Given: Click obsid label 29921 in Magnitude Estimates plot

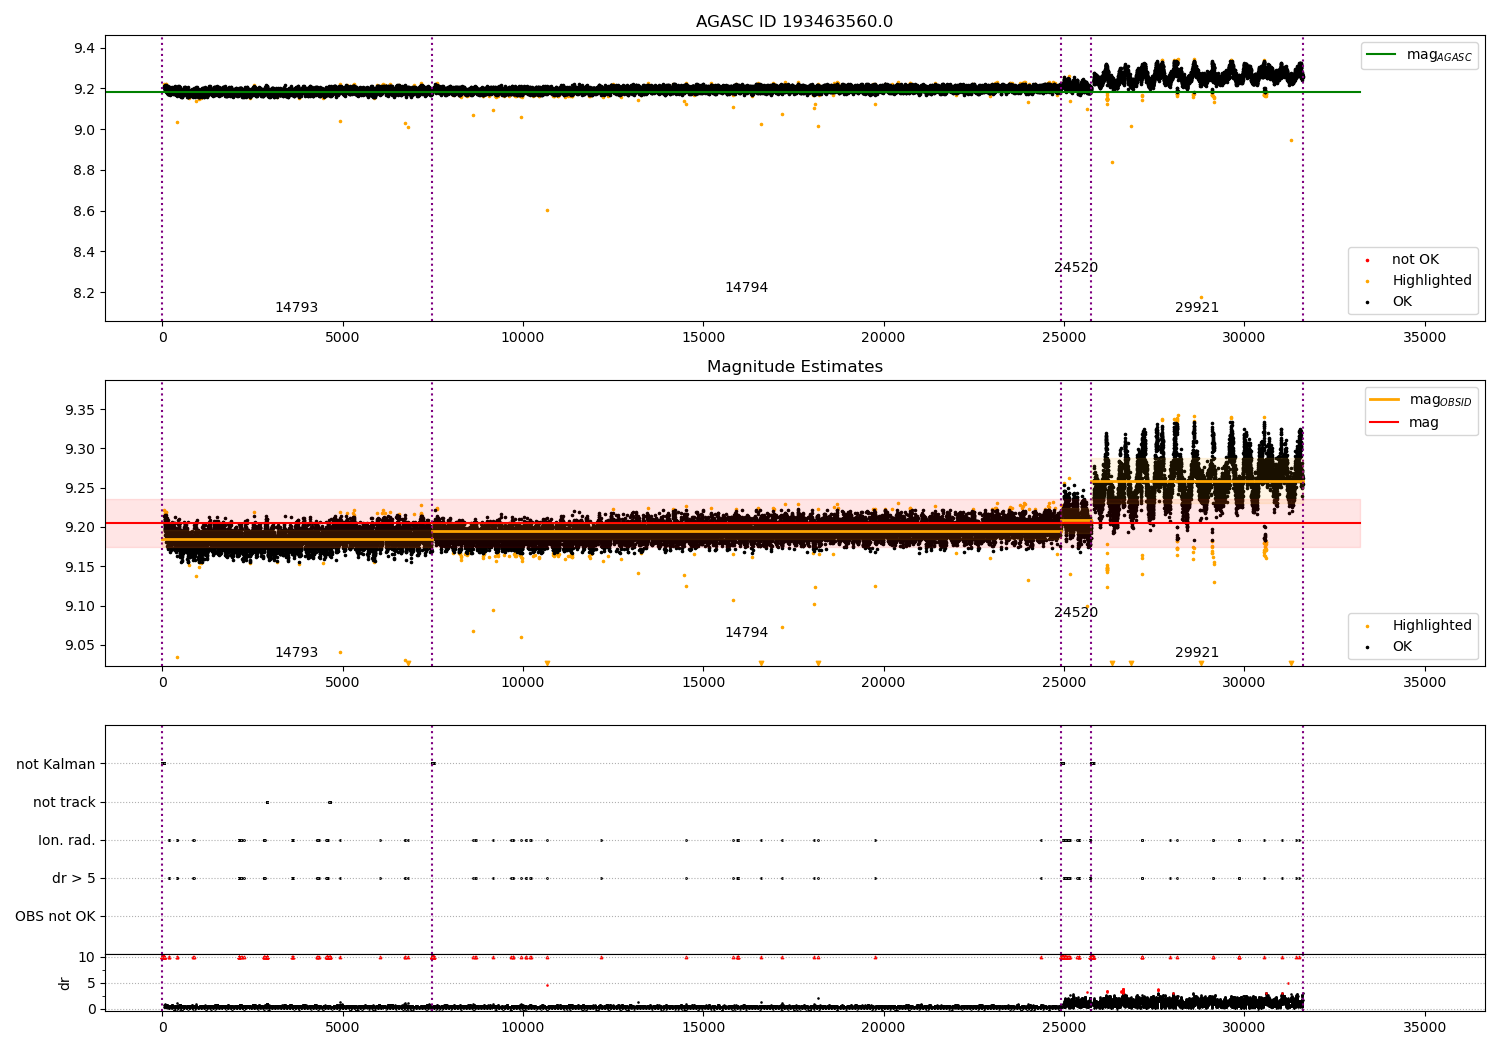Looking at the screenshot, I should [1197, 653].
